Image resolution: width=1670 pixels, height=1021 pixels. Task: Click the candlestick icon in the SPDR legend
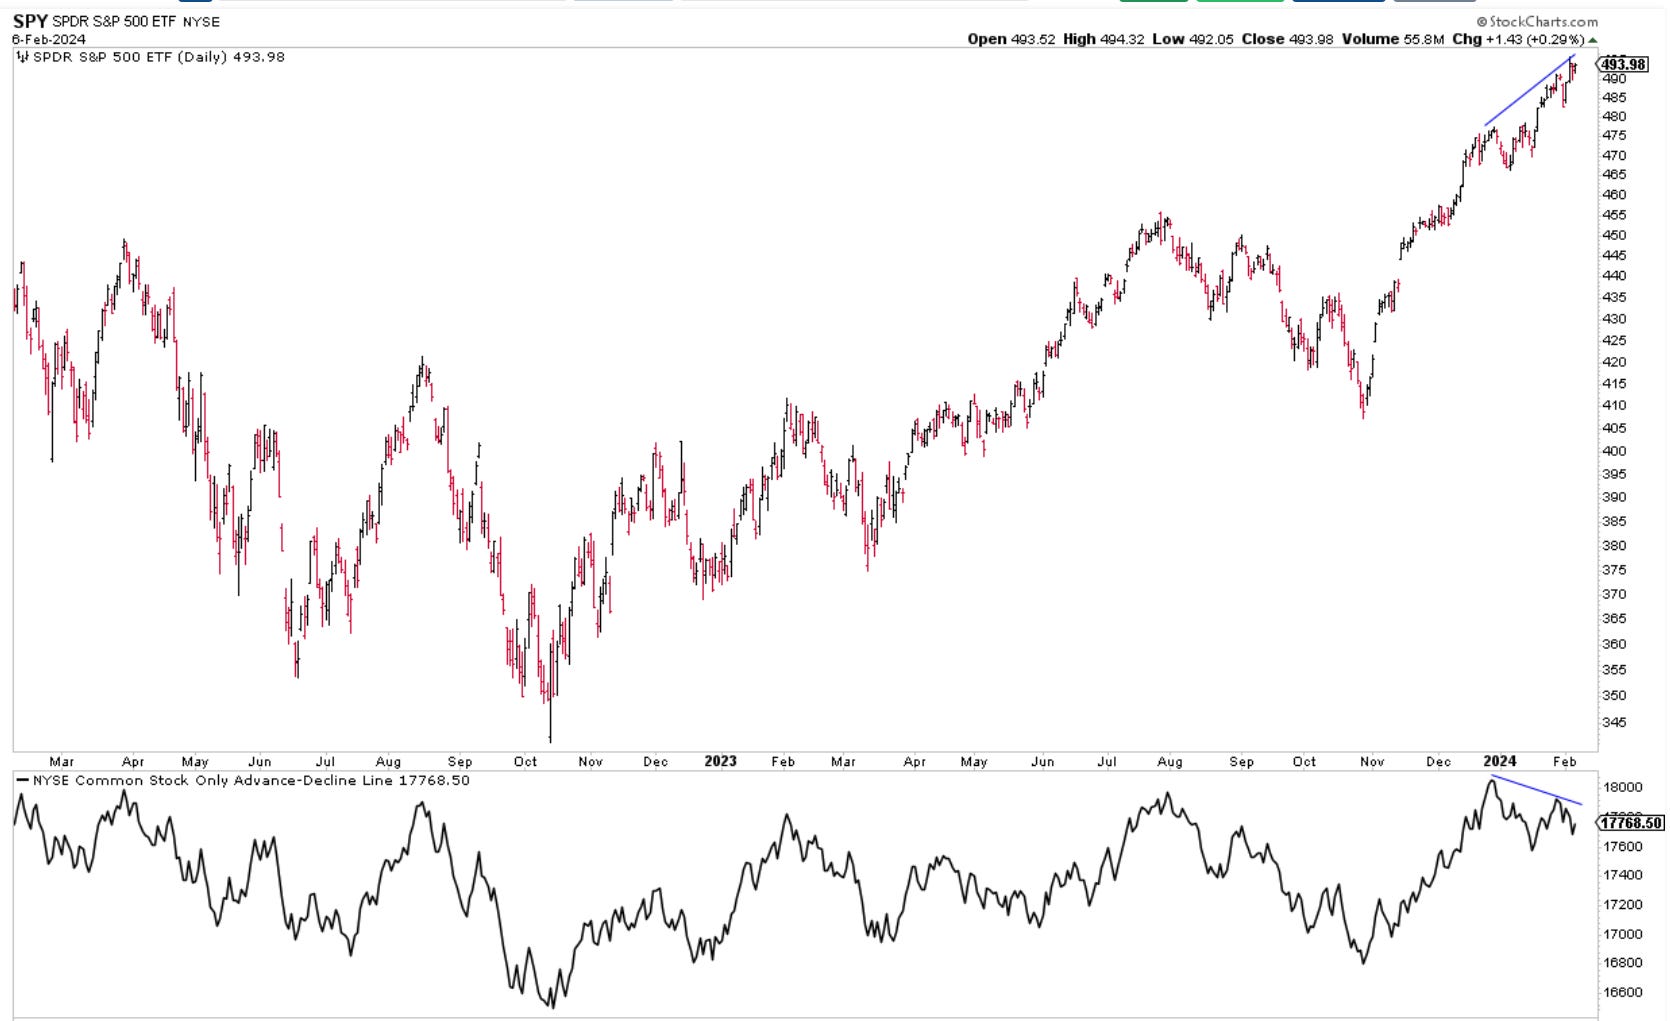click(23, 57)
